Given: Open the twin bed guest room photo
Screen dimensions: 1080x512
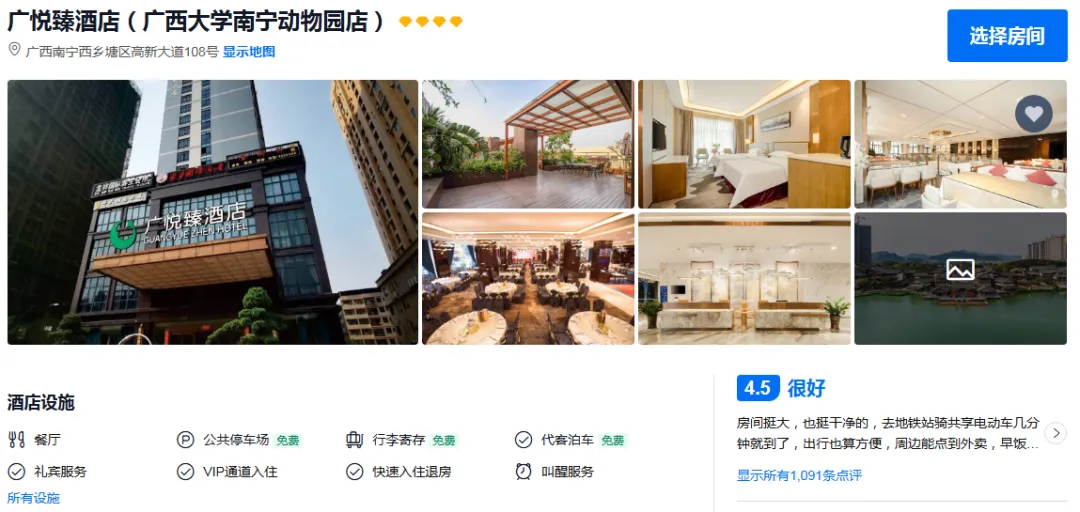Looking at the screenshot, I should (x=745, y=144).
